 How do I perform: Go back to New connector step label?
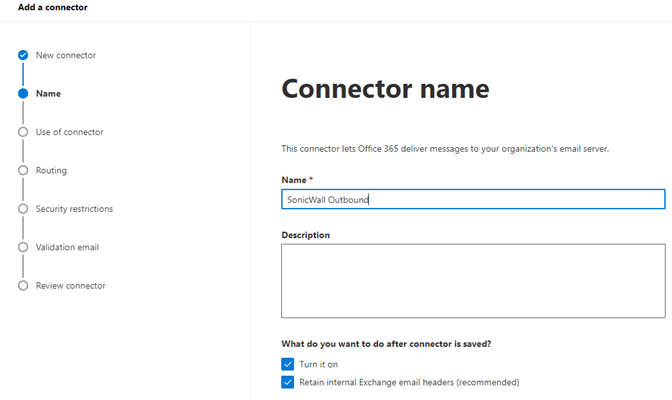pyautogui.click(x=66, y=55)
